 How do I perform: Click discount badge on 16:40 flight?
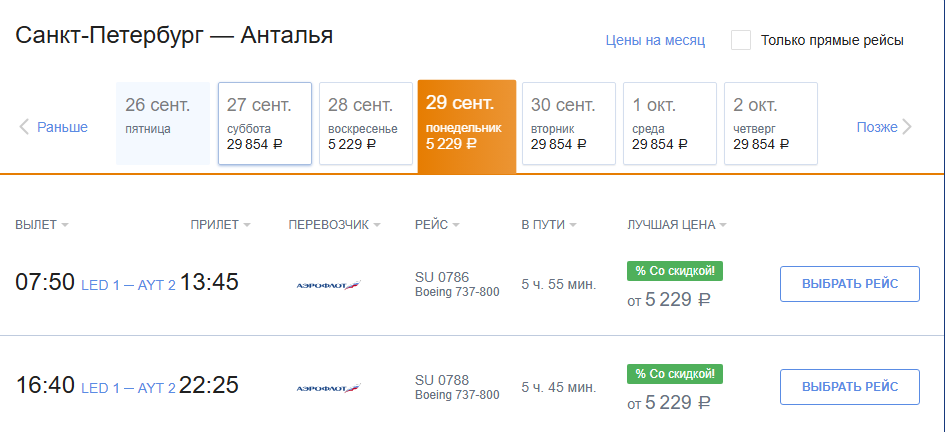(x=674, y=373)
